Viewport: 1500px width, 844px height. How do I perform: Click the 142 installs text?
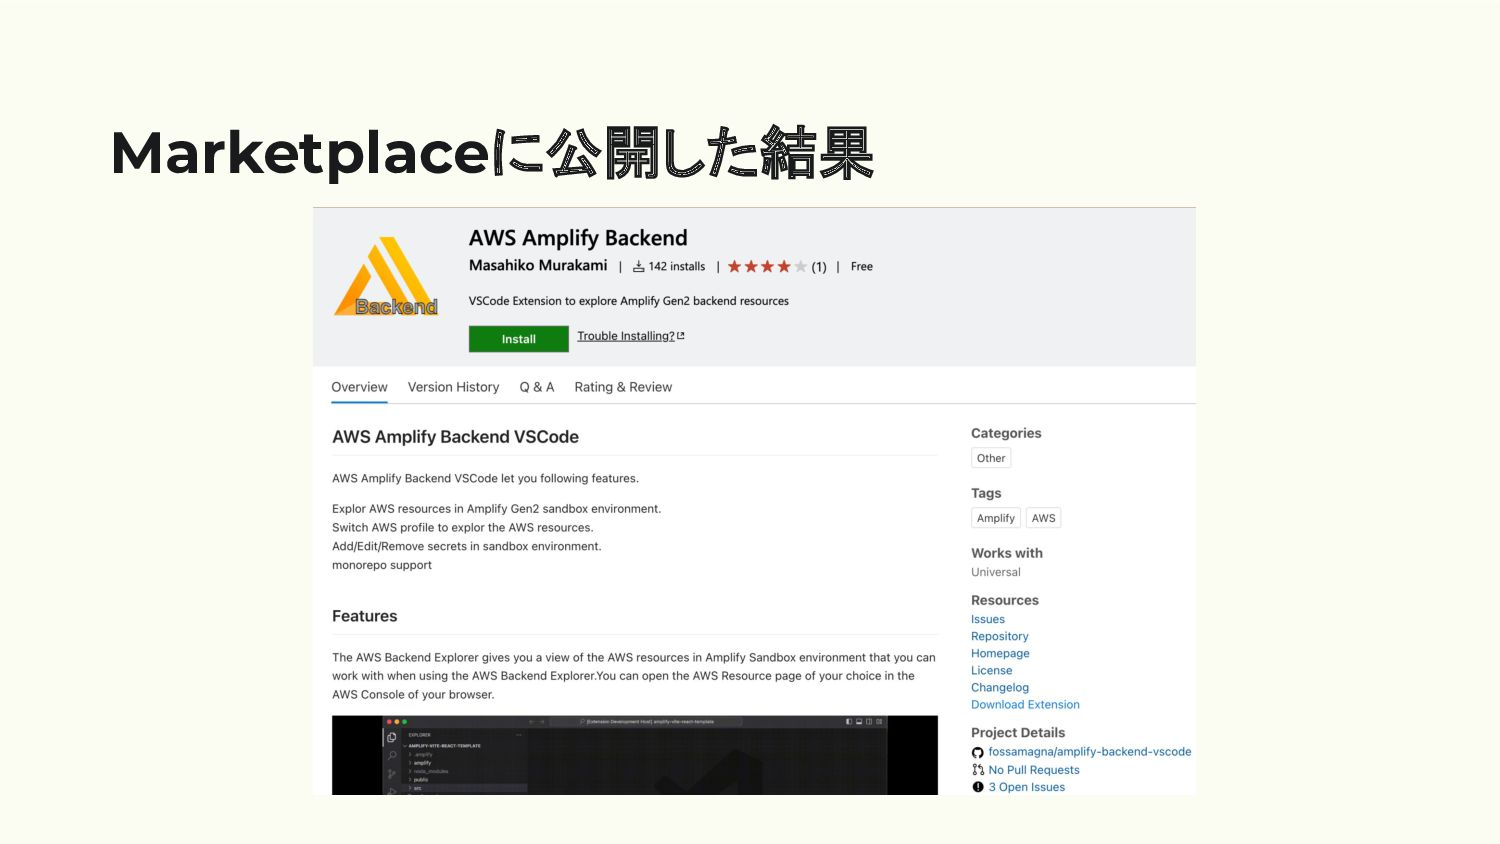click(677, 267)
